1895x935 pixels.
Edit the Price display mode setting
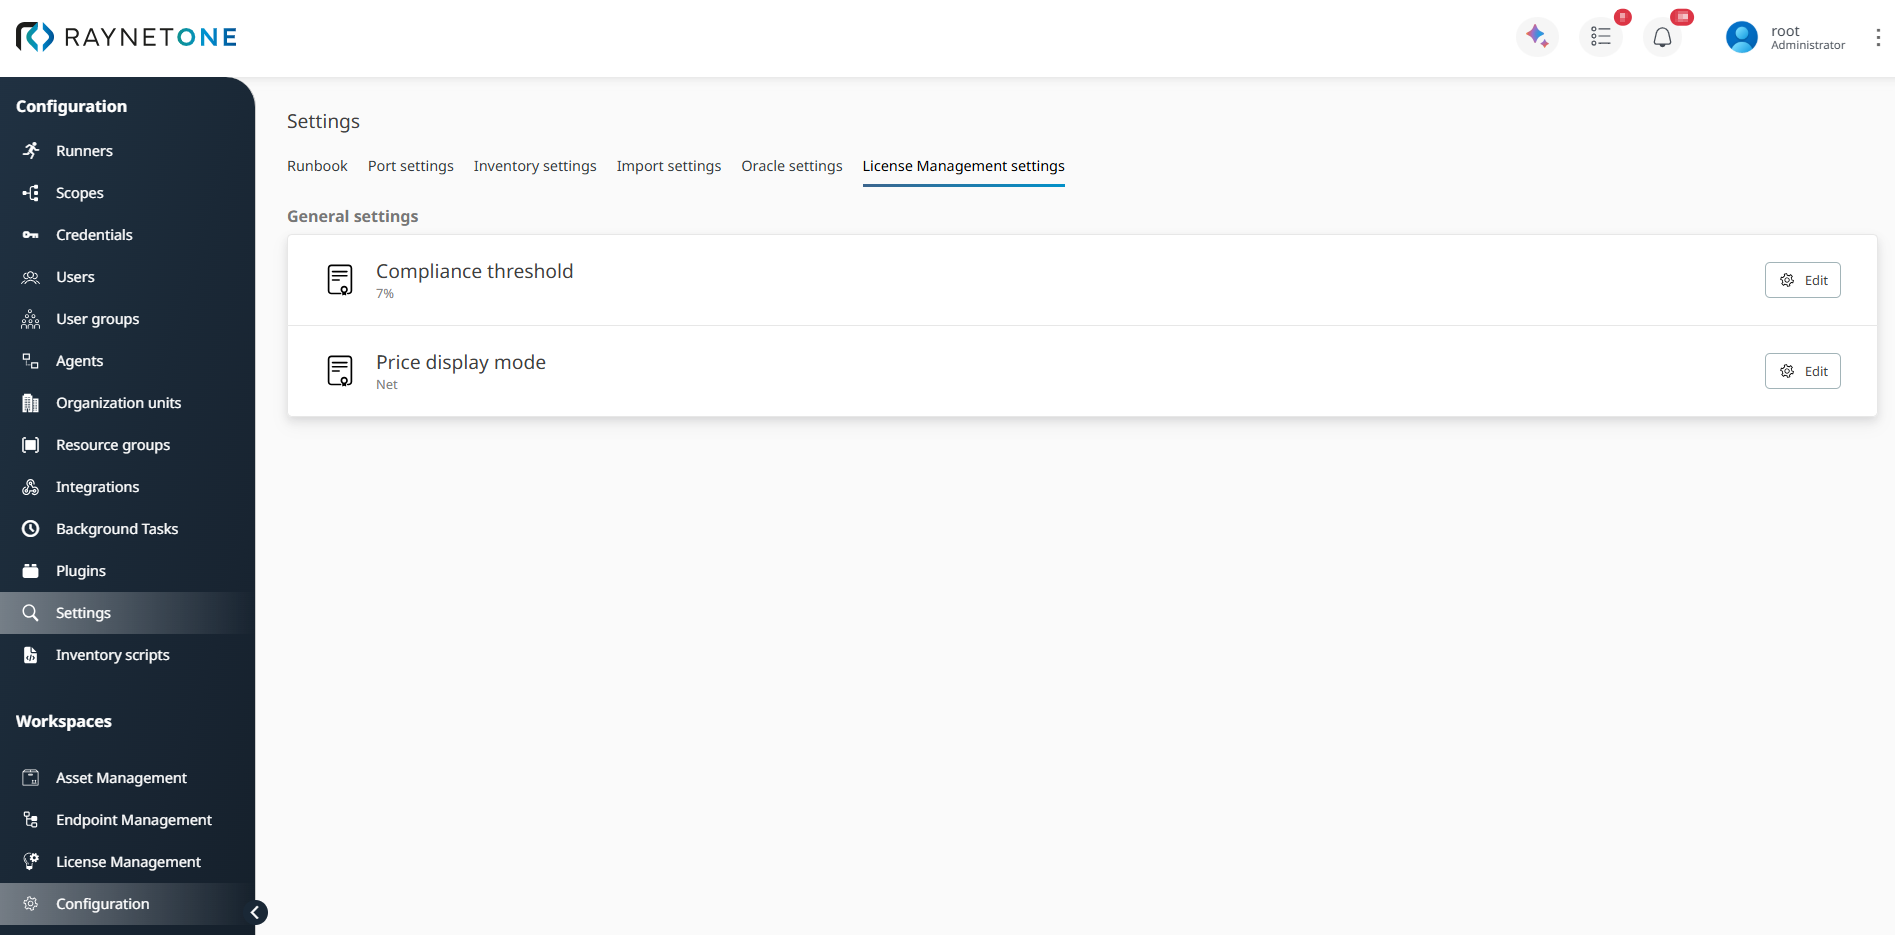pos(1802,371)
